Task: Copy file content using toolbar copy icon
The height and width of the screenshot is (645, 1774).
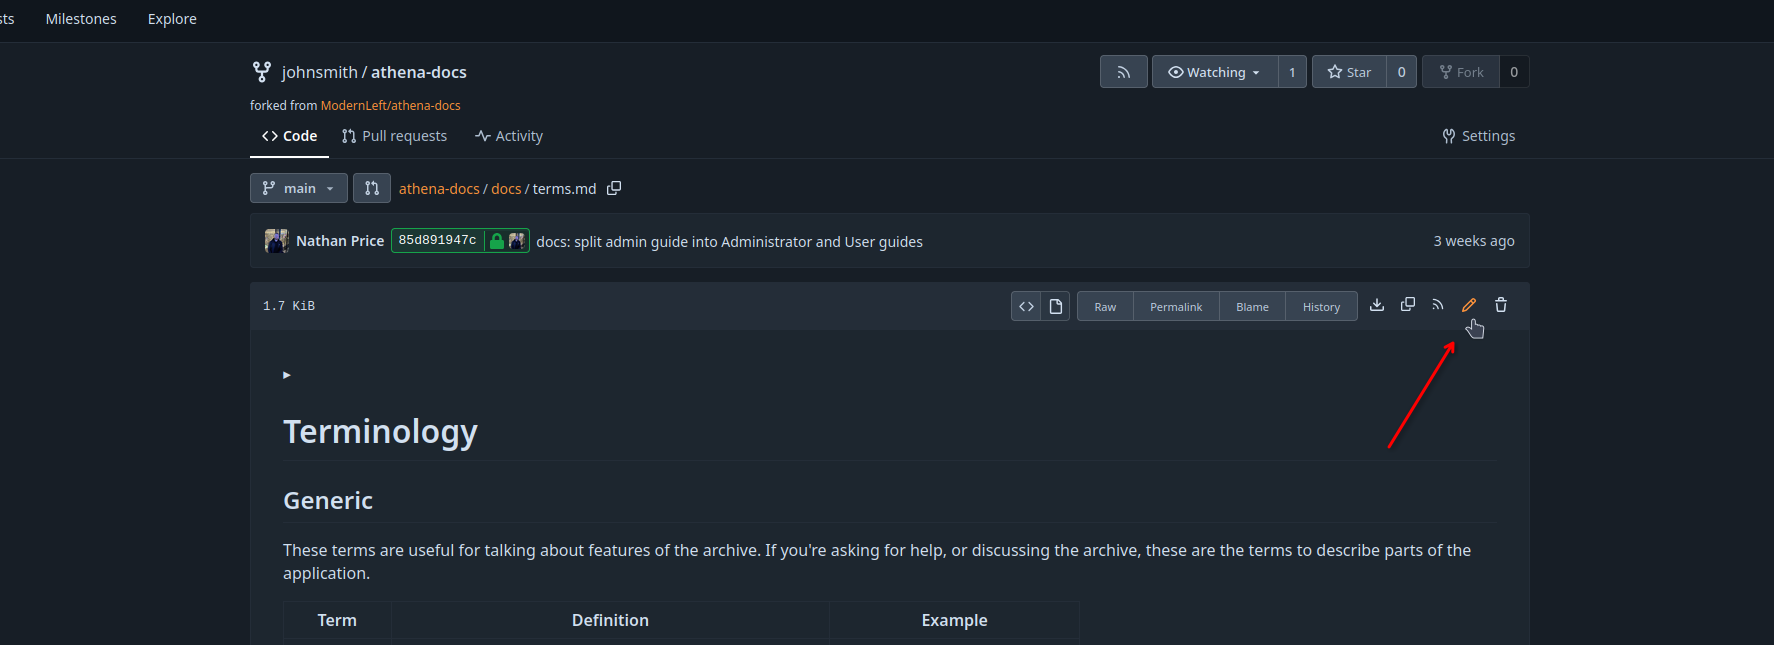Action: point(1408,304)
